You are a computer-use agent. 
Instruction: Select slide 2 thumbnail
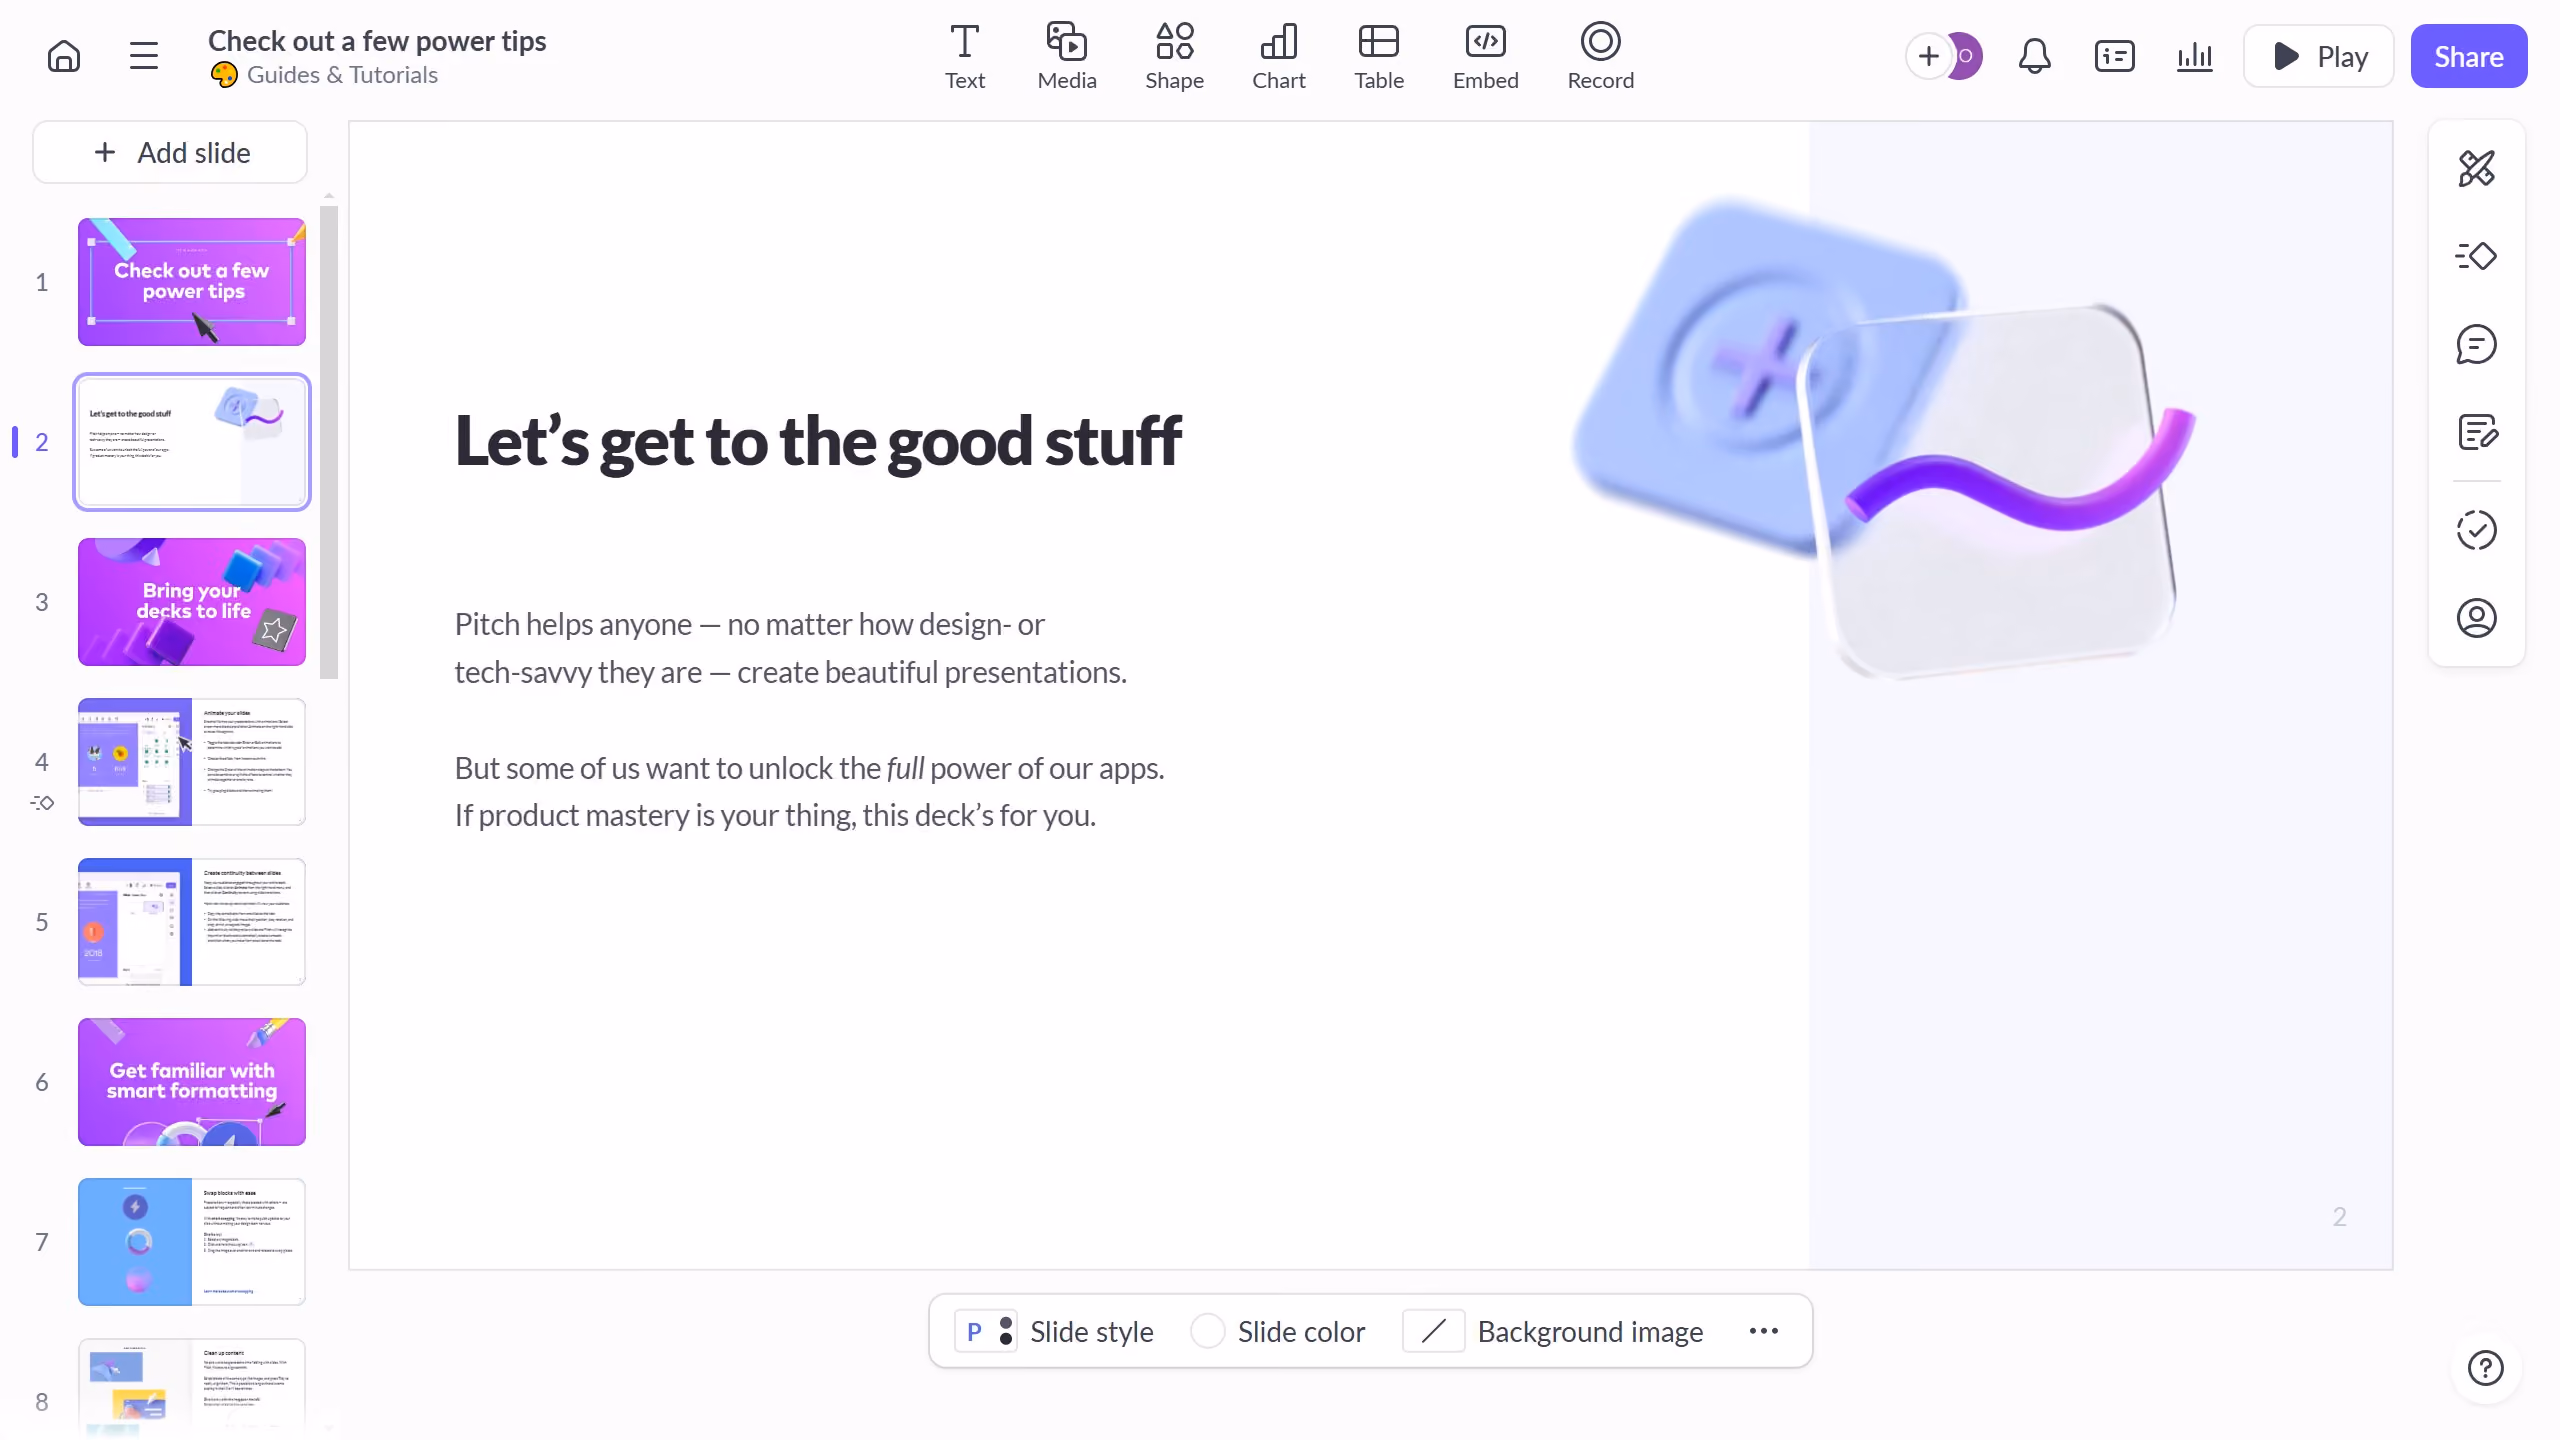click(x=192, y=442)
